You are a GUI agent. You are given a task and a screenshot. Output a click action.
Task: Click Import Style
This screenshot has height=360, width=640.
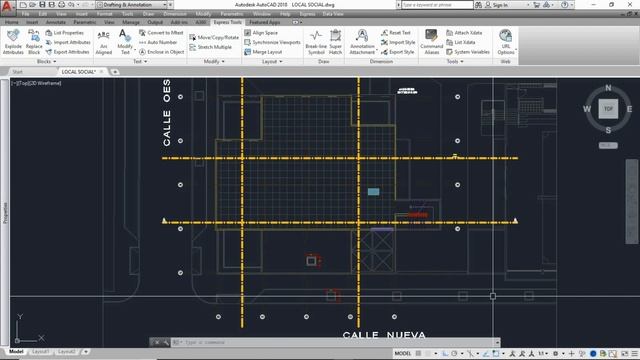click(398, 42)
